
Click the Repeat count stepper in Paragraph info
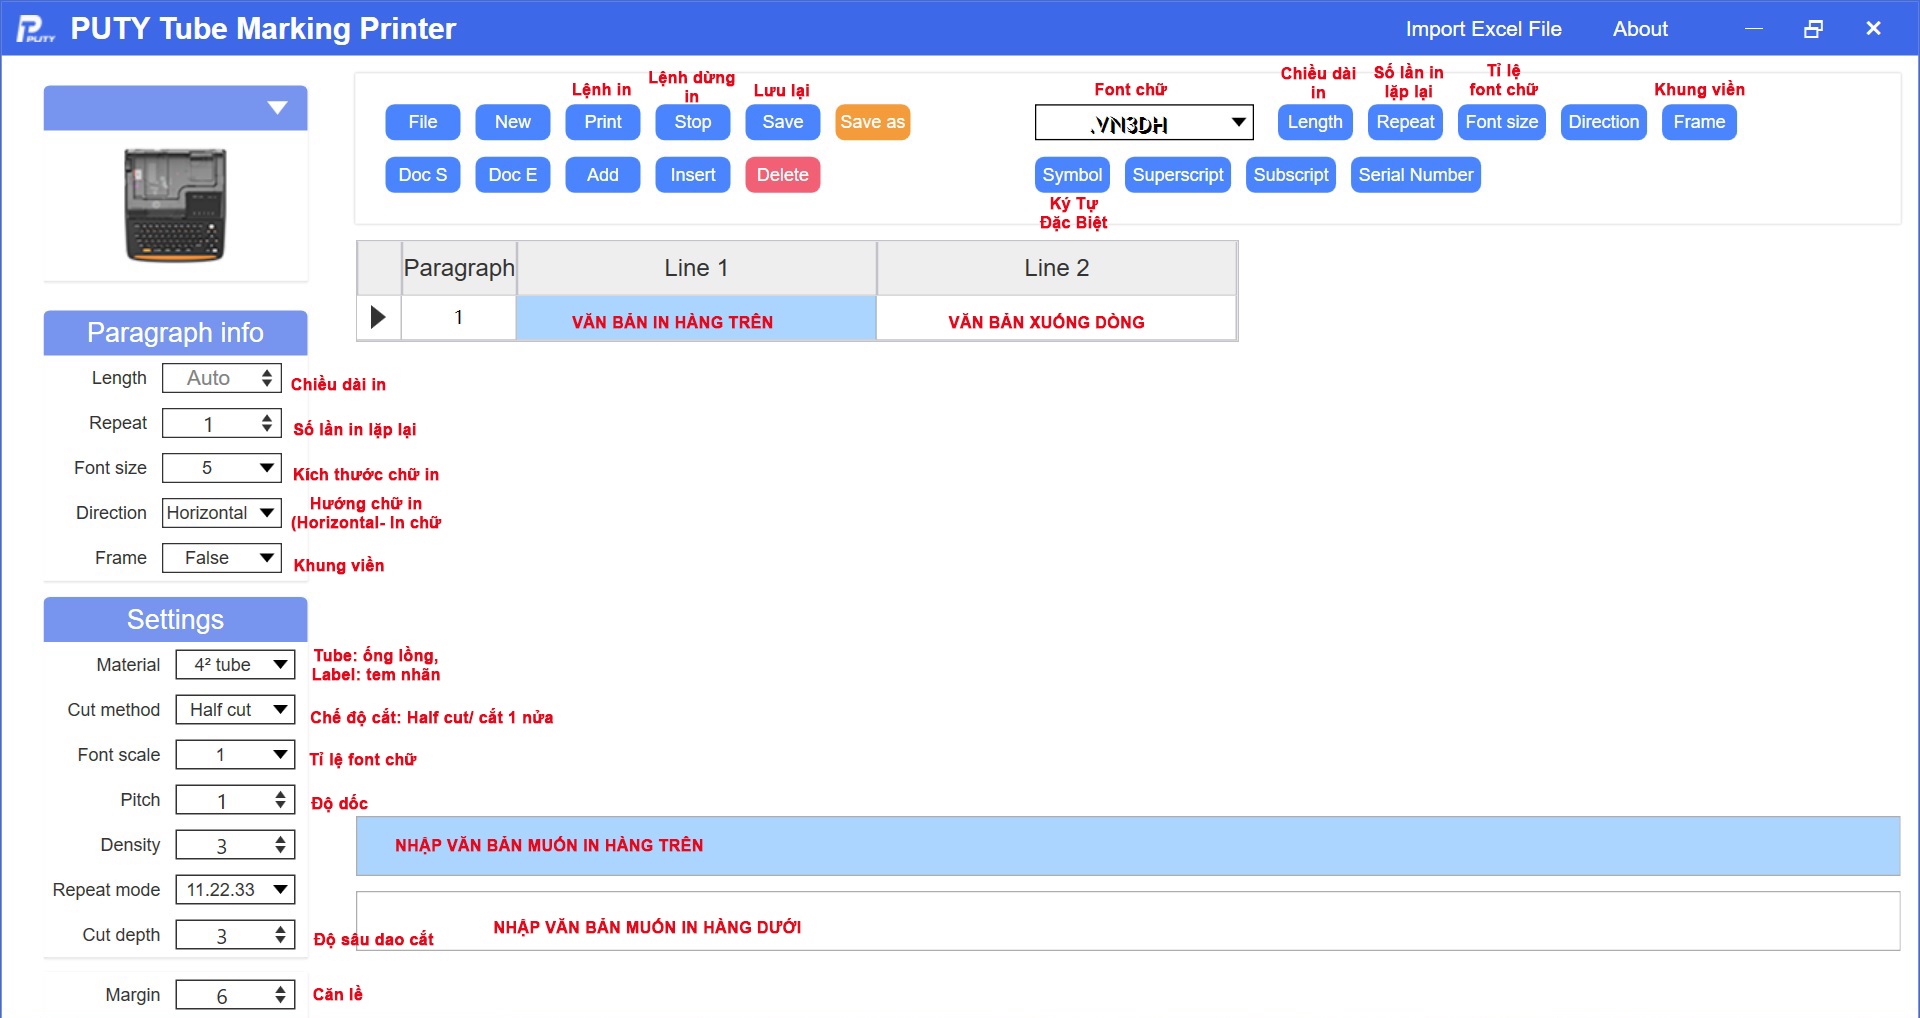coord(266,423)
